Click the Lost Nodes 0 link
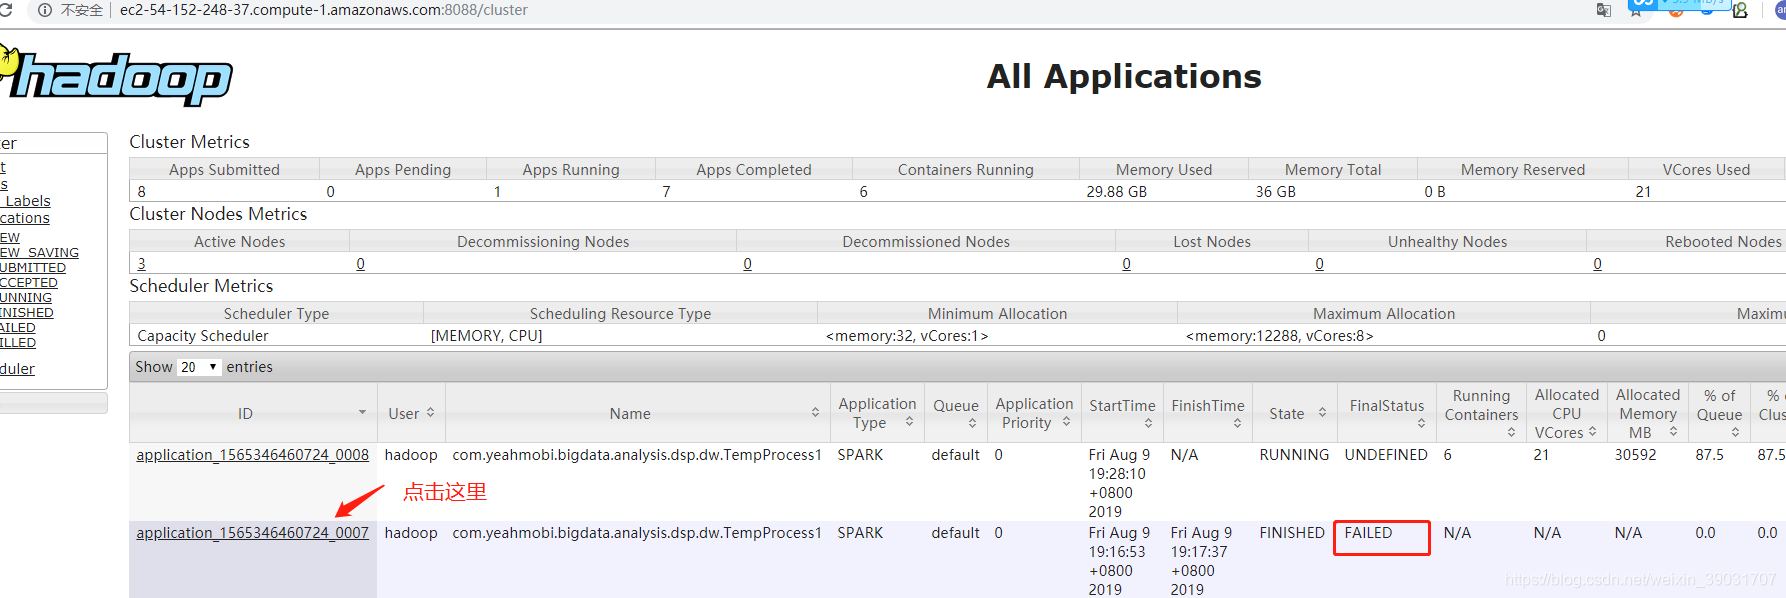Viewport: 1786px width, 598px height. 1126,264
